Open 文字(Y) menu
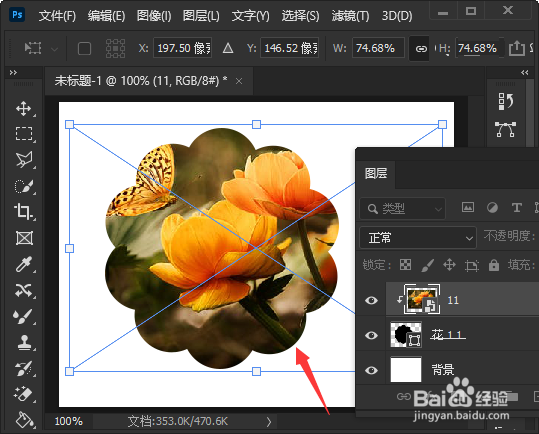Image resolution: width=539 pixels, height=434 pixels. [x=250, y=16]
